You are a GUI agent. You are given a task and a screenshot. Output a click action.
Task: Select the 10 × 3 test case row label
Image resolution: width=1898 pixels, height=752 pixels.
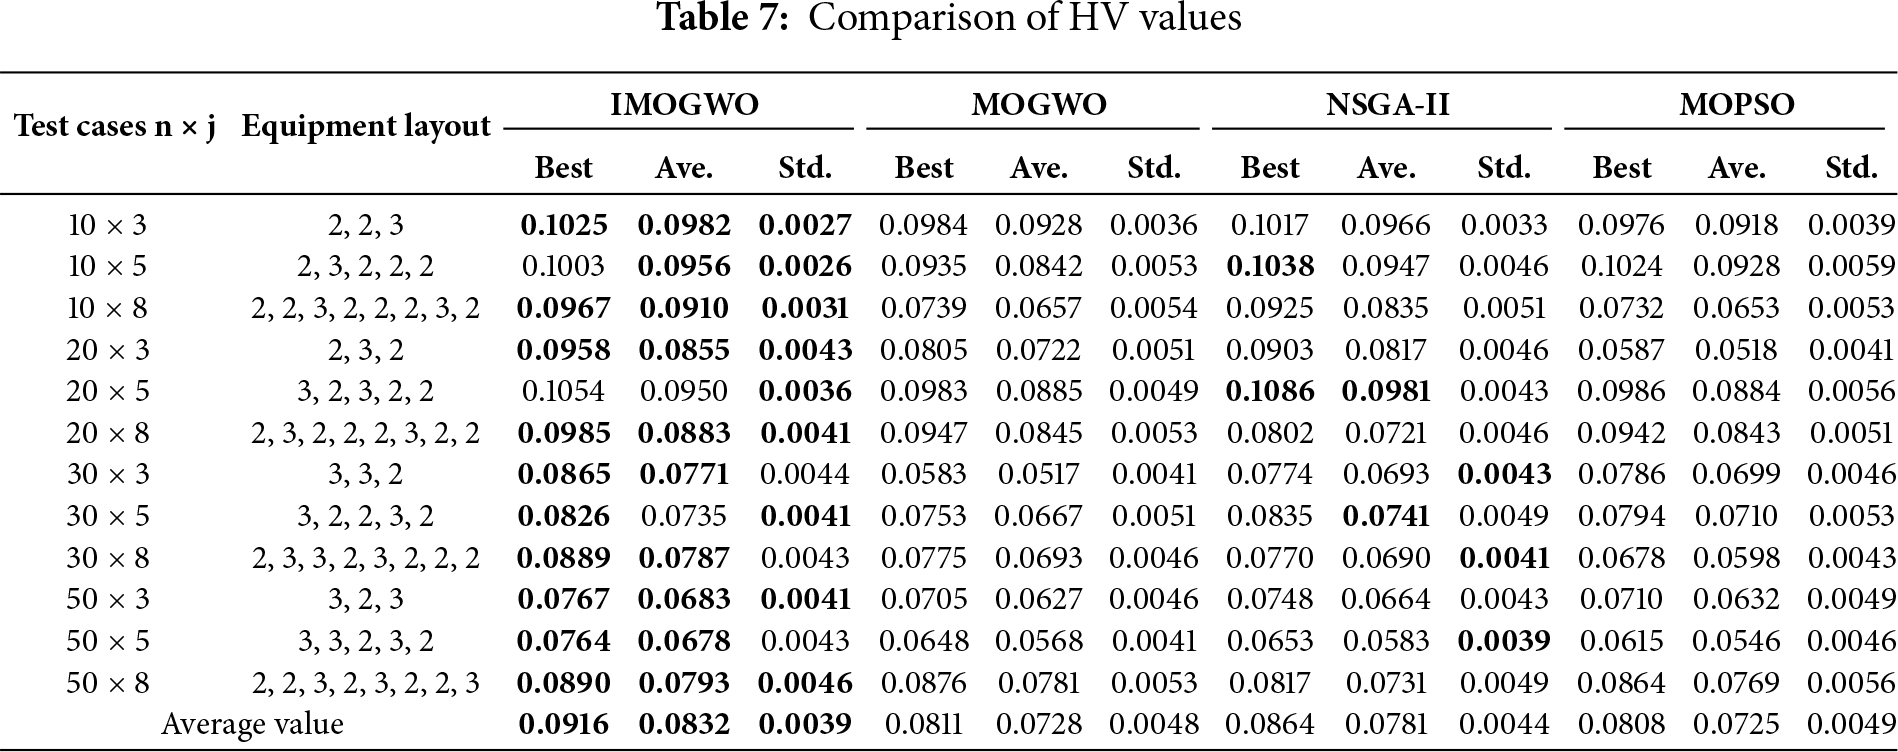pyautogui.click(x=107, y=225)
